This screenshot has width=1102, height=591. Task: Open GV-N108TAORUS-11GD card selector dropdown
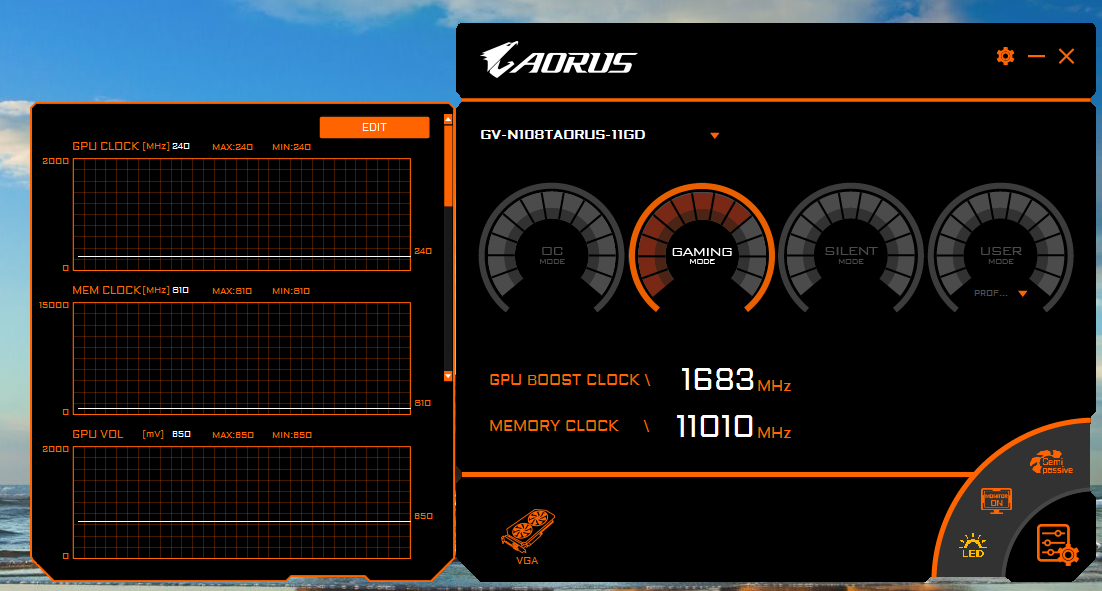714,136
